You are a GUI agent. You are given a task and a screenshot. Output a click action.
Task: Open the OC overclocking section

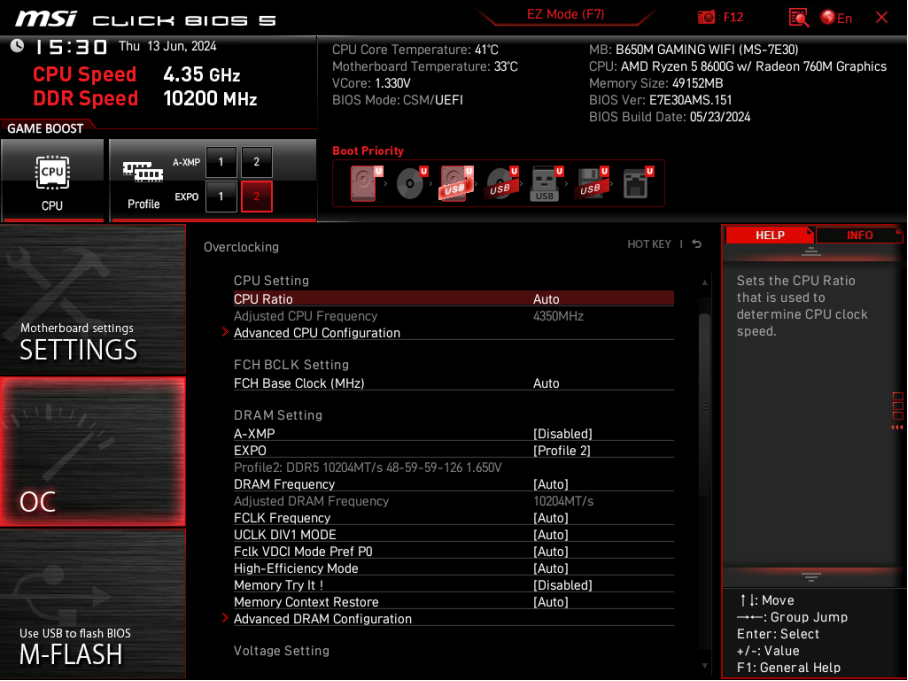click(93, 452)
